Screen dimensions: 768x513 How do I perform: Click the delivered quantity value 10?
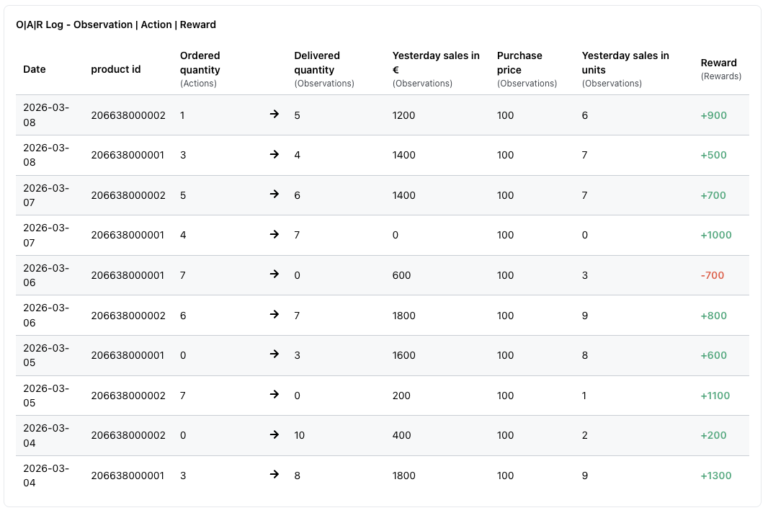[x=300, y=435]
